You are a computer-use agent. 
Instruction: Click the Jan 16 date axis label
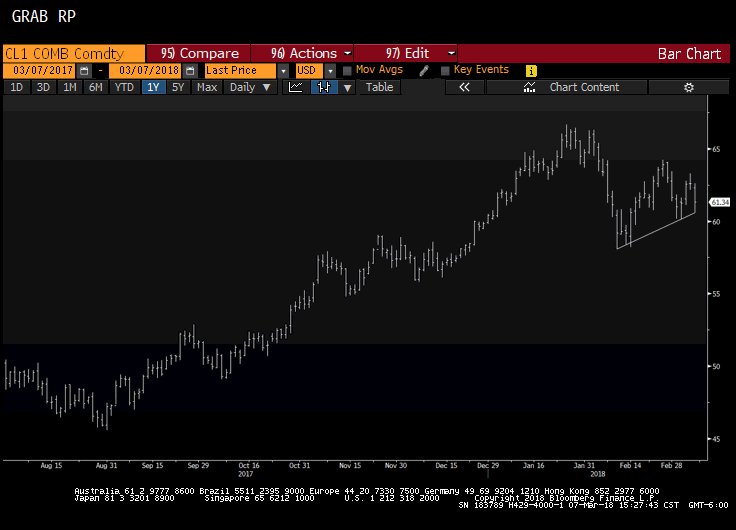534,466
